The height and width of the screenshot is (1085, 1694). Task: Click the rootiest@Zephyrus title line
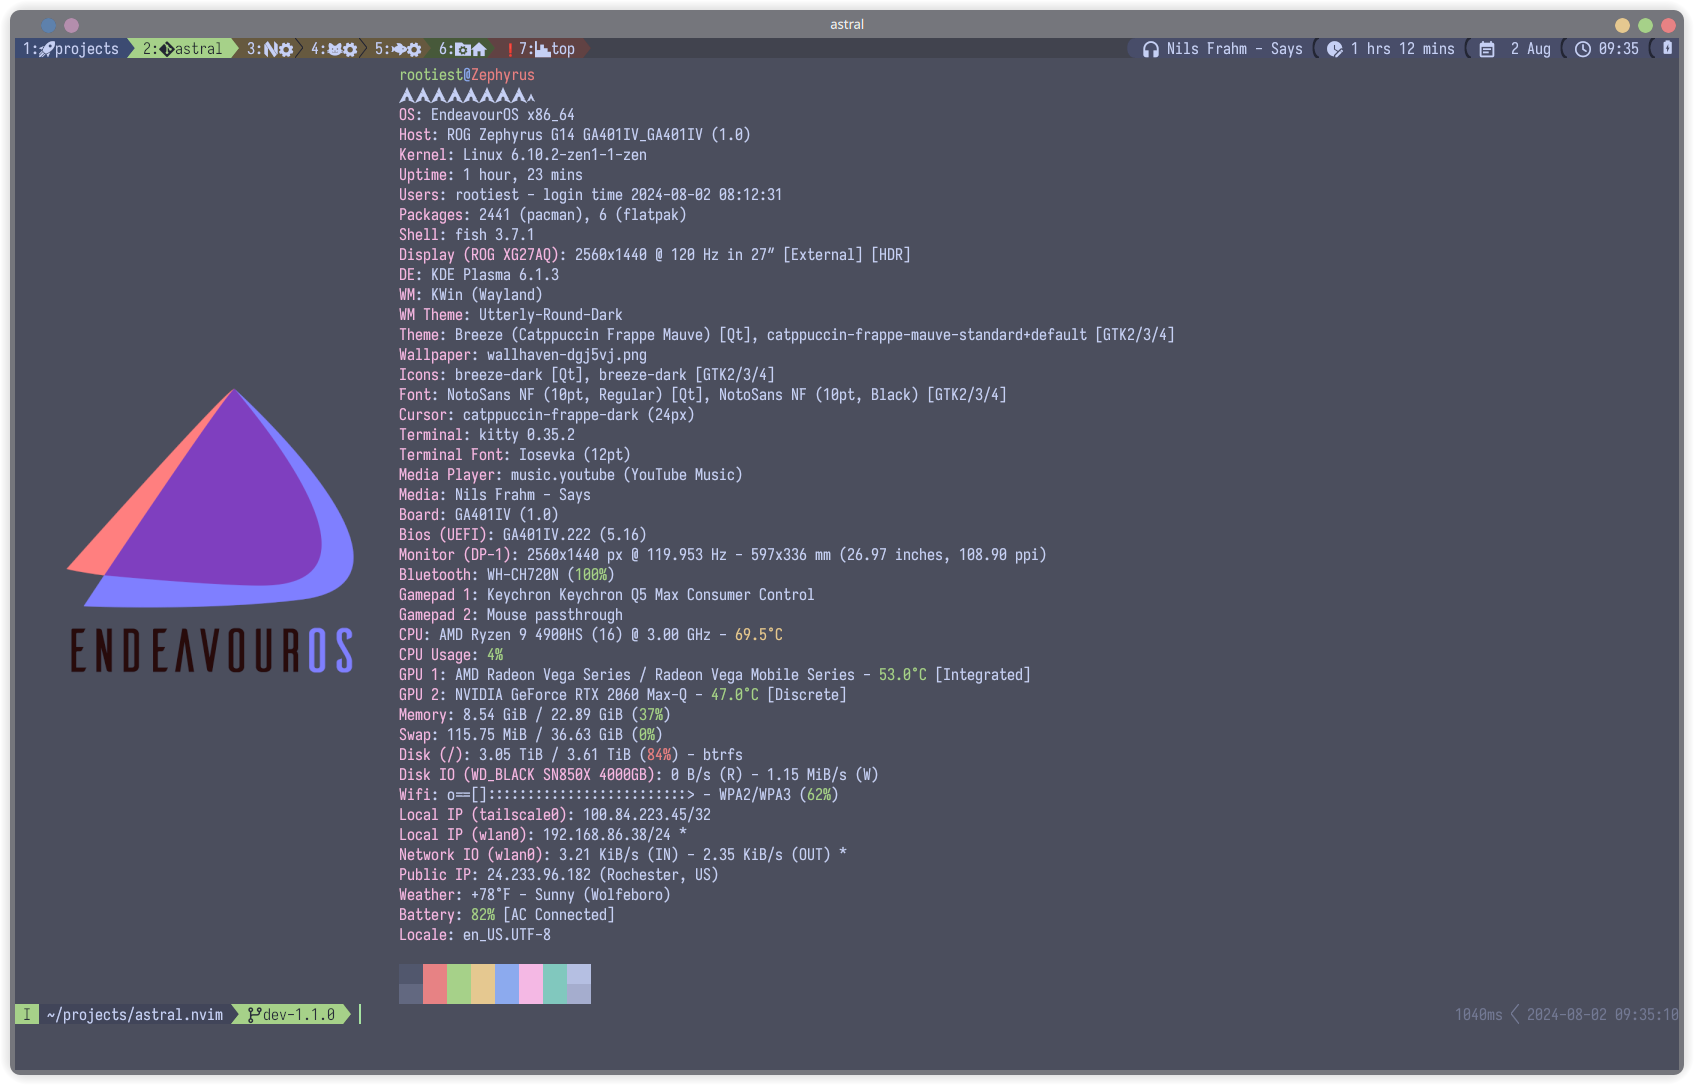click(467, 75)
